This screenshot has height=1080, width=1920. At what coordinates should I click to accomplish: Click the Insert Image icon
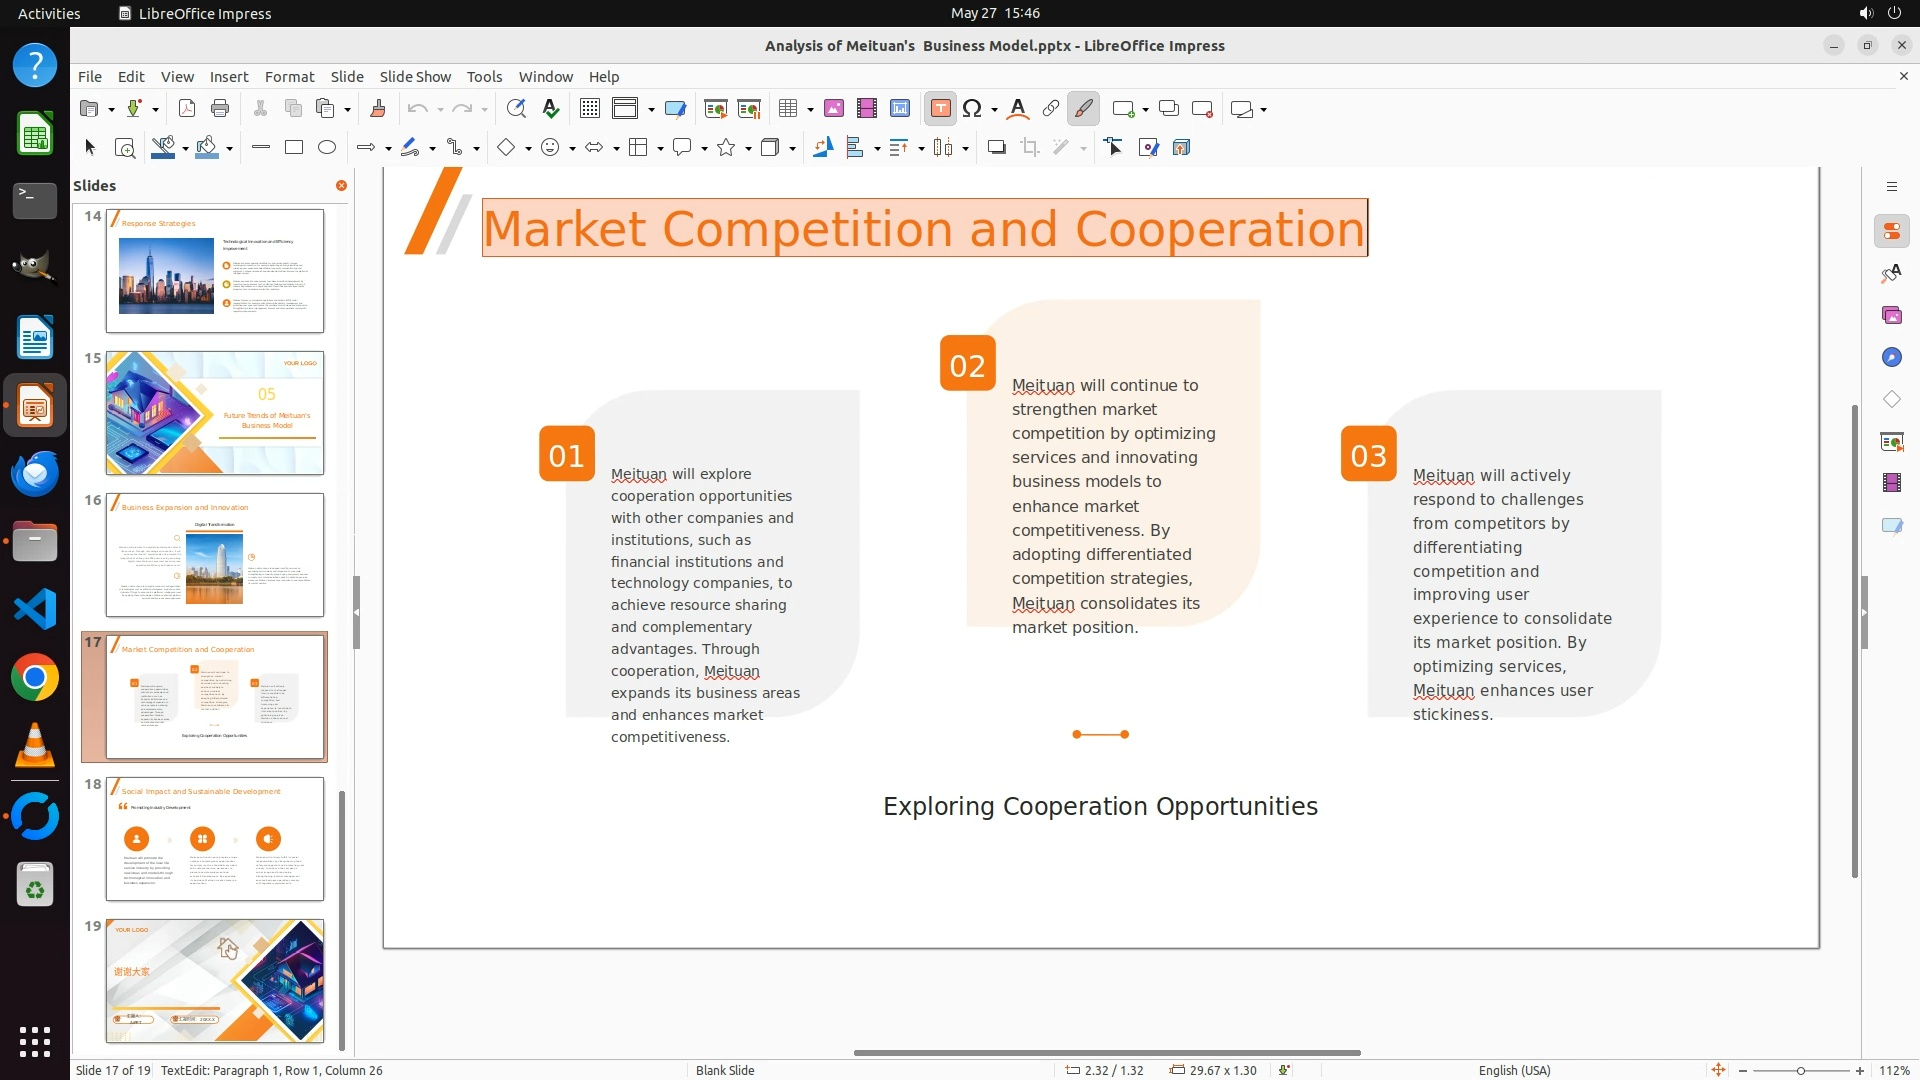(833, 109)
